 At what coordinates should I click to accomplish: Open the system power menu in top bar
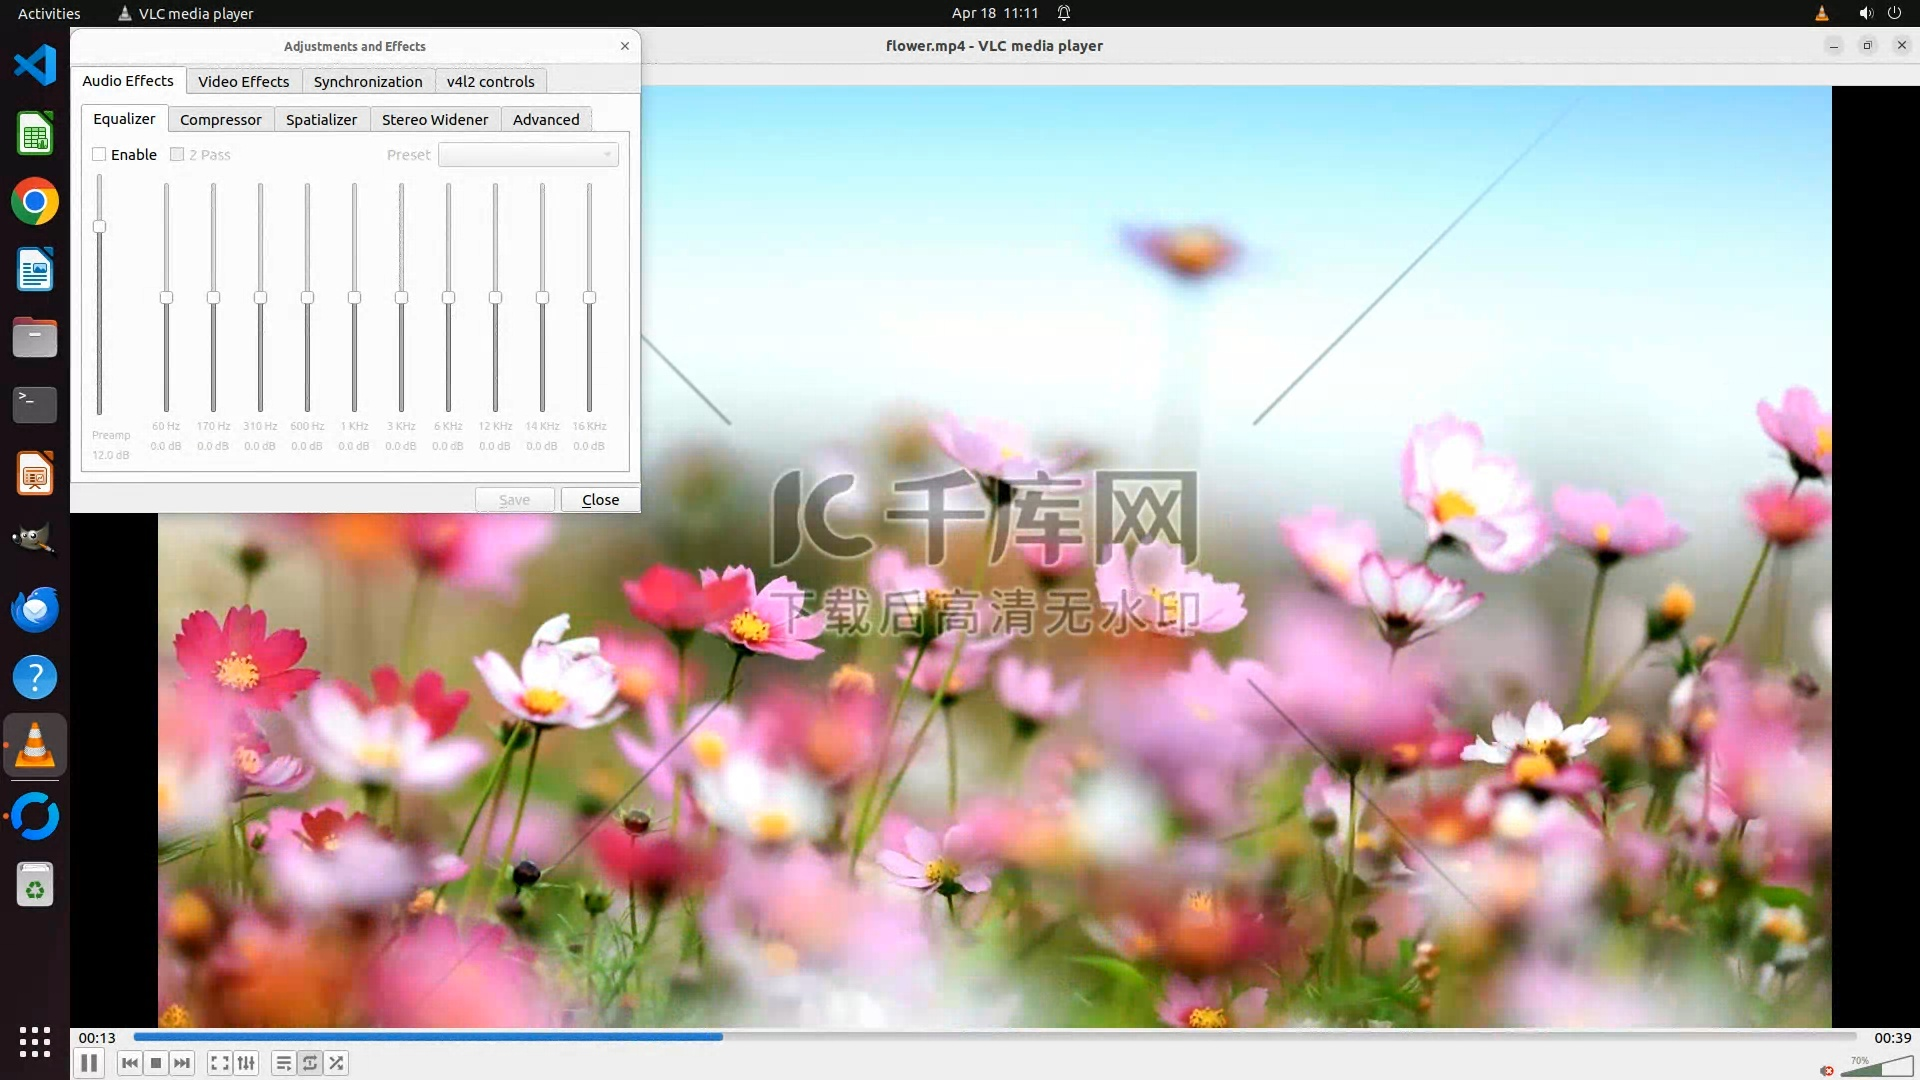tap(1894, 13)
